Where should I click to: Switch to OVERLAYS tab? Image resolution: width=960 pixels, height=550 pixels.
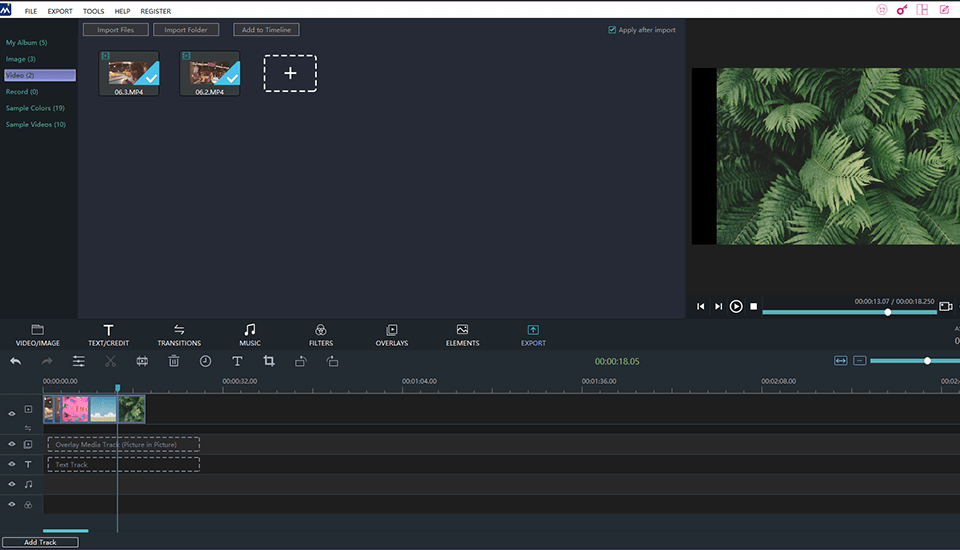pos(392,336)
